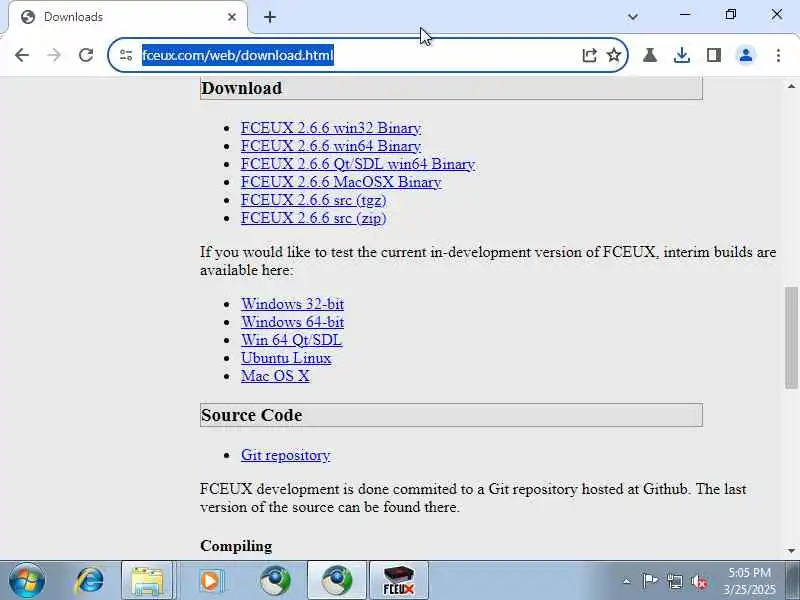Click the page scrollbar up arrow
This screenshot has width=800, height=600.
click(791, 86)
